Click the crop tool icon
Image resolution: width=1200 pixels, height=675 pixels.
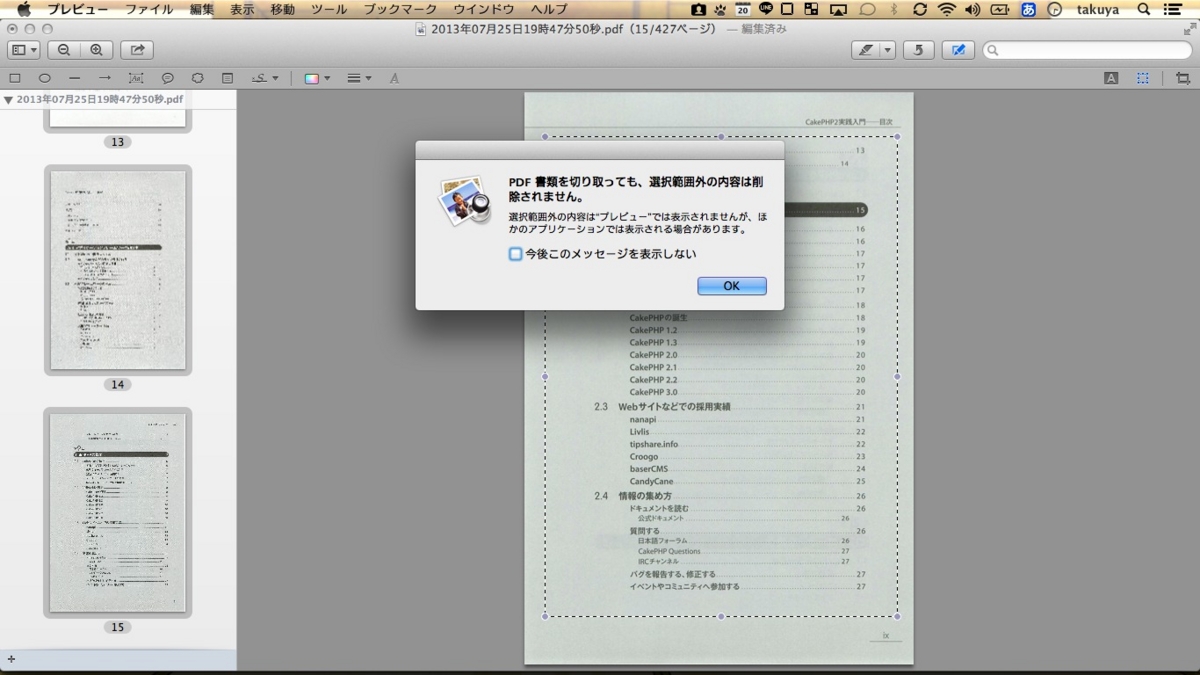tap(1183, 78)
